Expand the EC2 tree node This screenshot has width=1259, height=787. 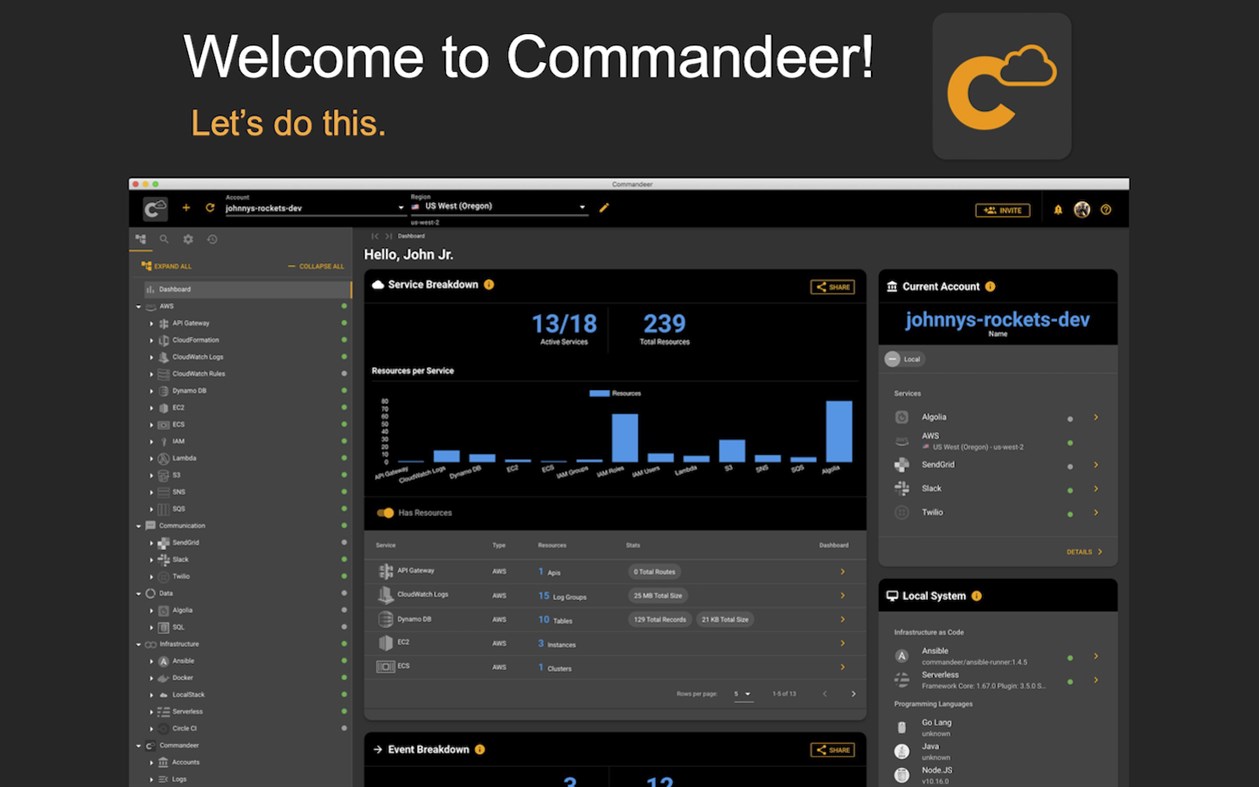tap(152, 408)
